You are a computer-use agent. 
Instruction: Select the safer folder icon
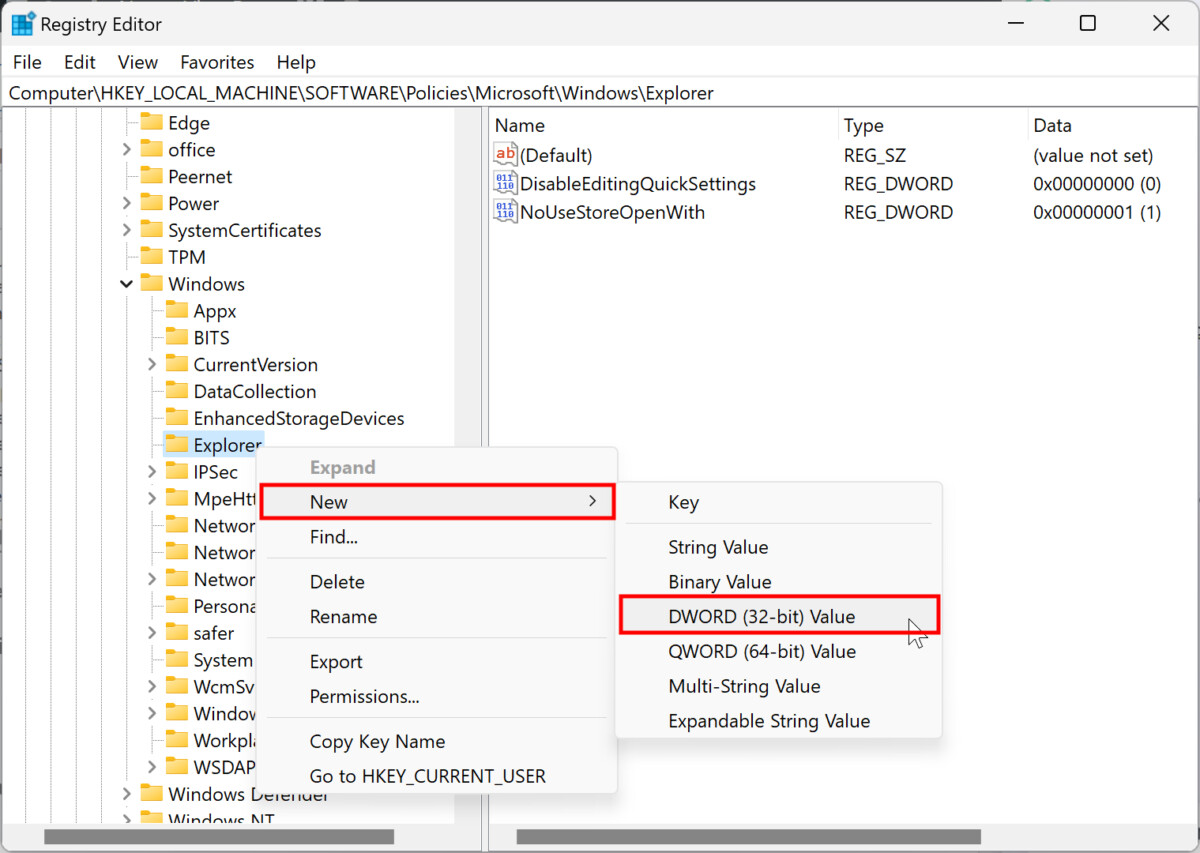point(177,633)
